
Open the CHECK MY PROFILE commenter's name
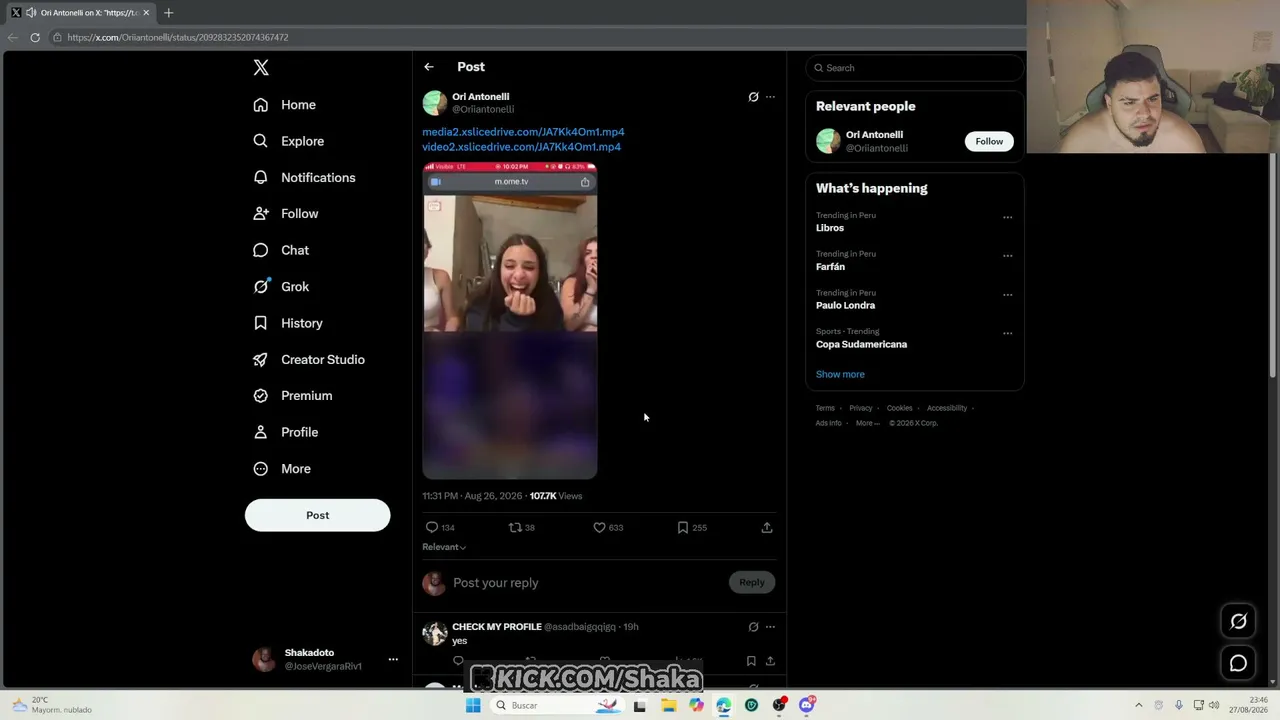click(x=497, y=627)
